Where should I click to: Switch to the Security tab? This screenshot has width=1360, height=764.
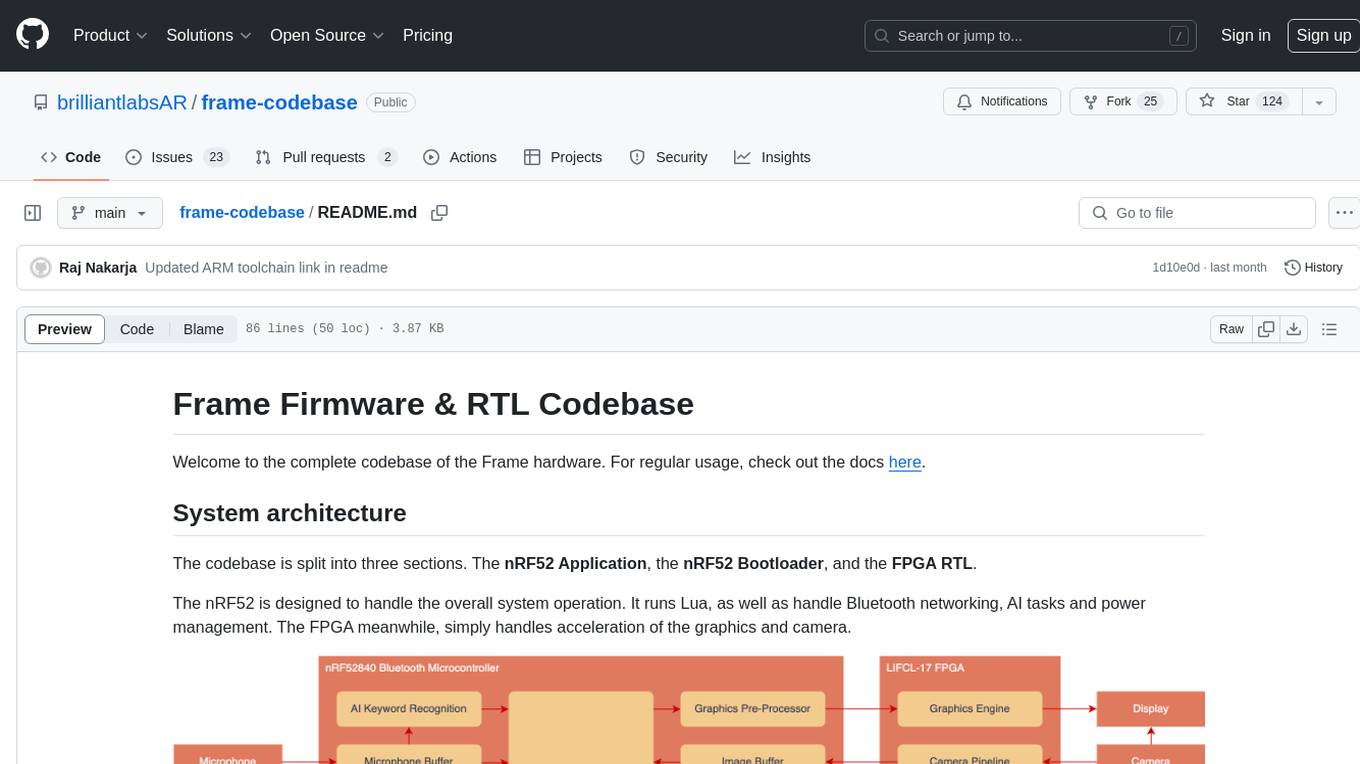click(668, 157)
